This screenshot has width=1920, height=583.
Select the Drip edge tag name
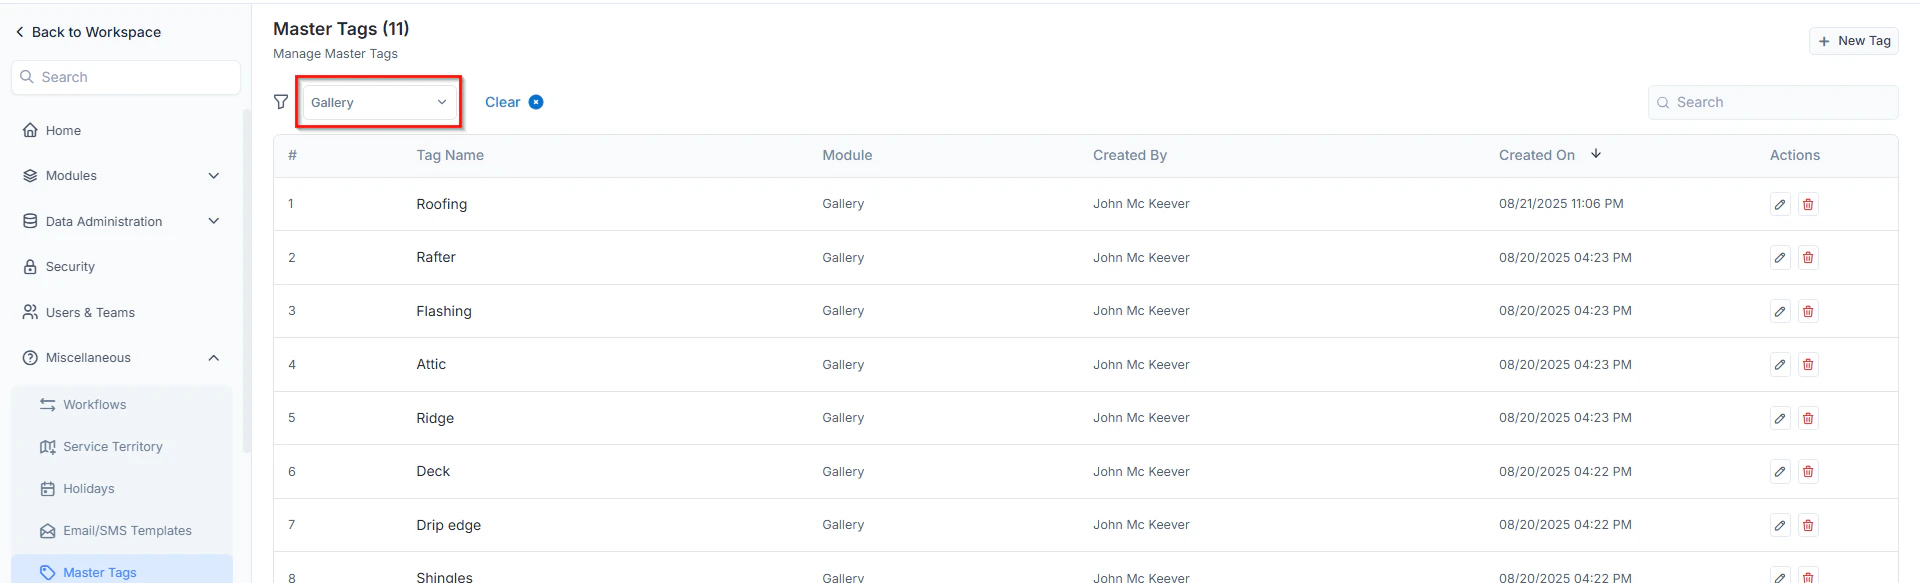(449, 525)
